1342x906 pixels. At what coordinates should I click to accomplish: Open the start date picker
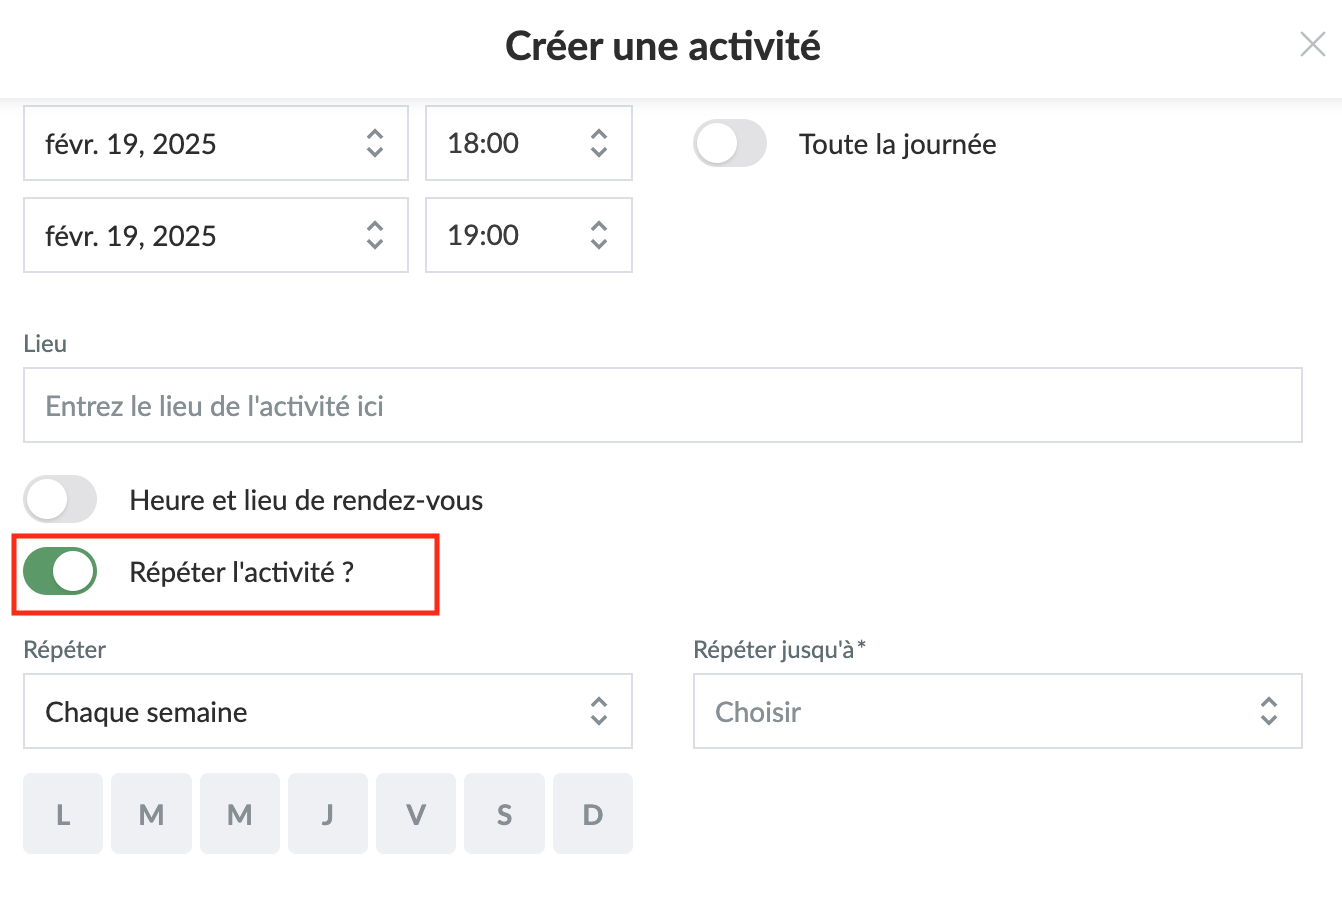[x=200, y=144]
